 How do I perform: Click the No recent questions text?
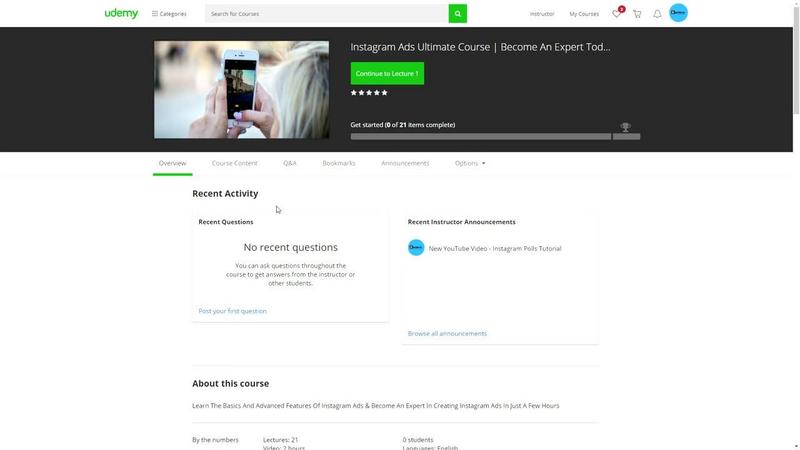290,247
